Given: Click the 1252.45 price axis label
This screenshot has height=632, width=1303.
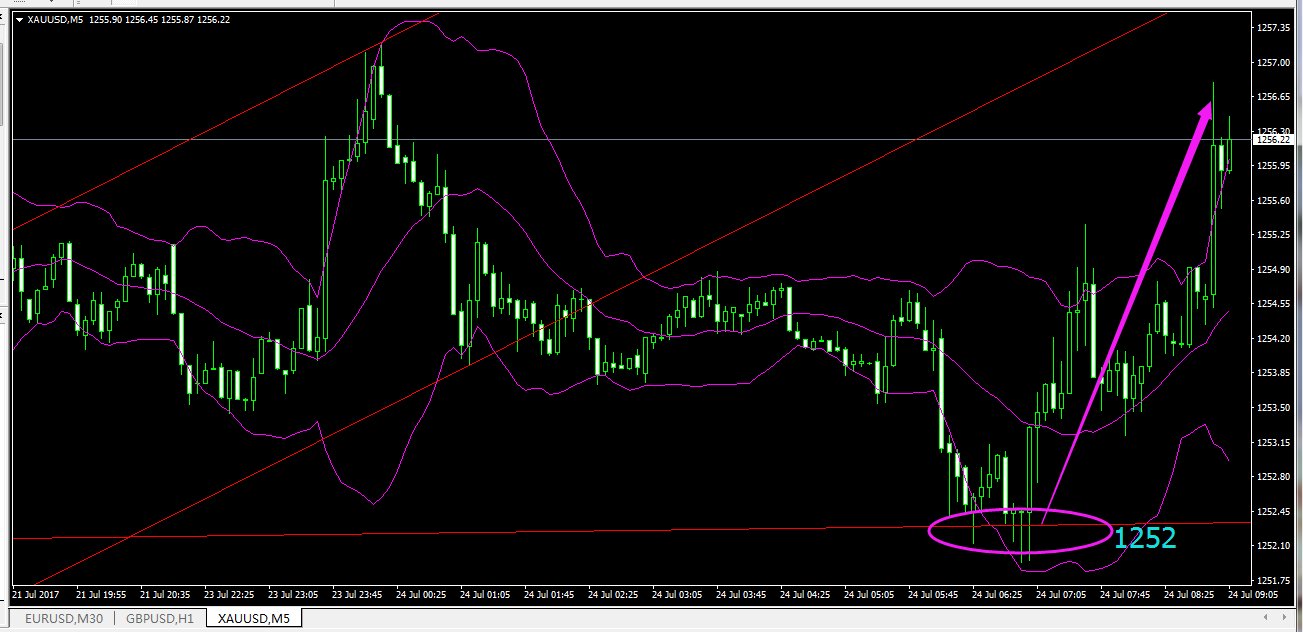Looking at the screenshot, I should click(1273, 512).
